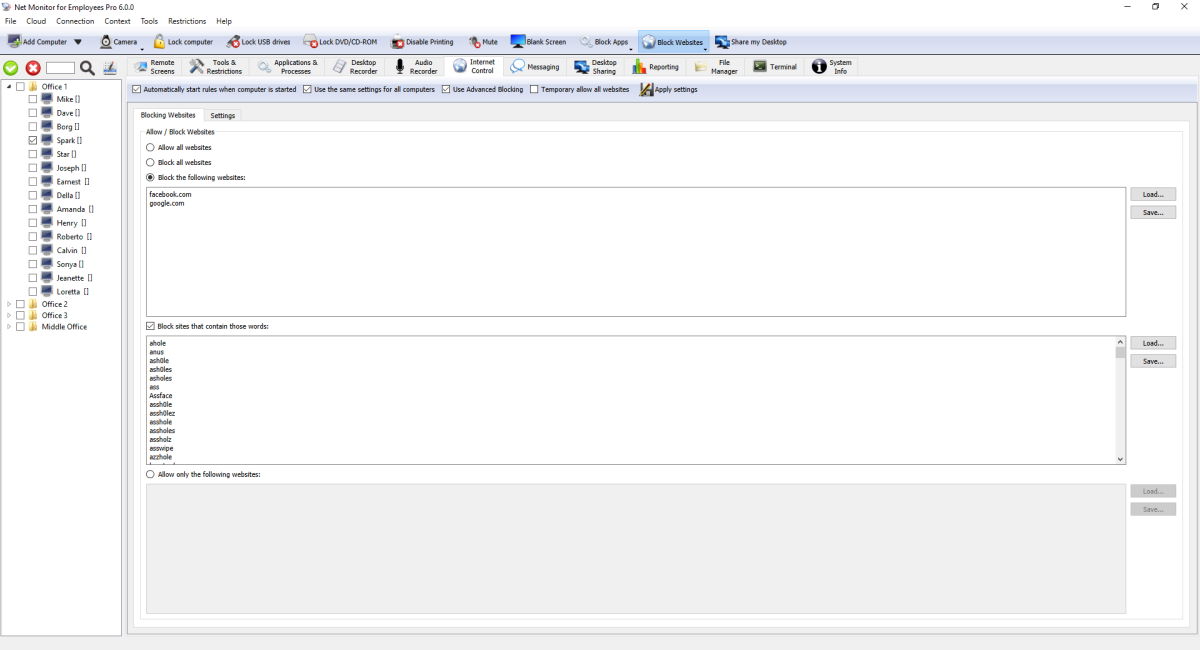Open the Camera tool

(x=122, y=41)
